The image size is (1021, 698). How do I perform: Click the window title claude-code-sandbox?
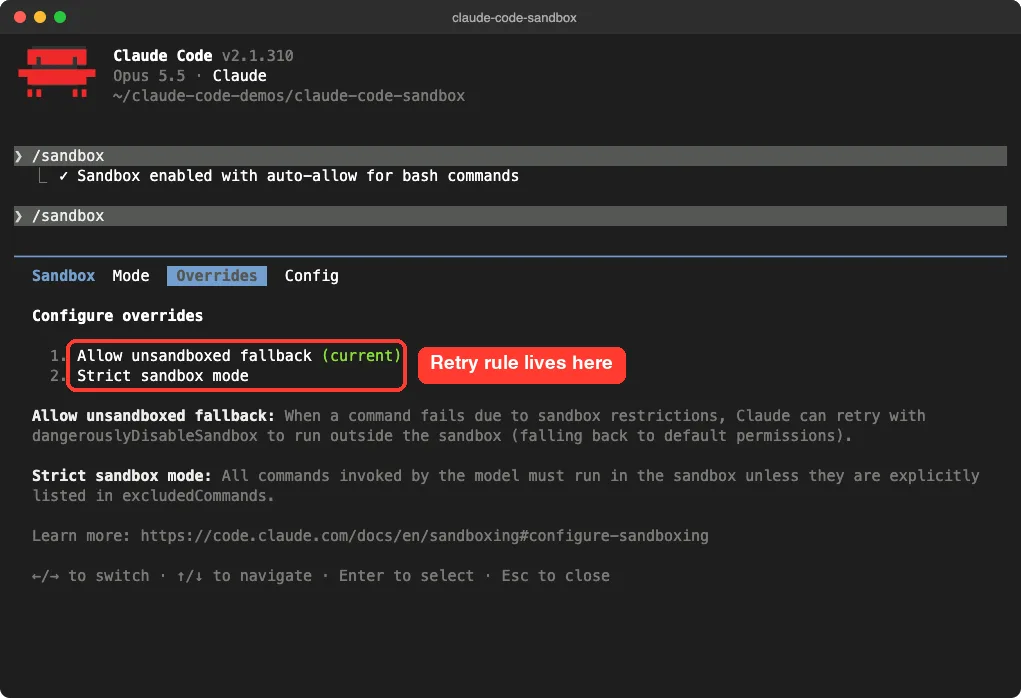[x=514, y=18]
